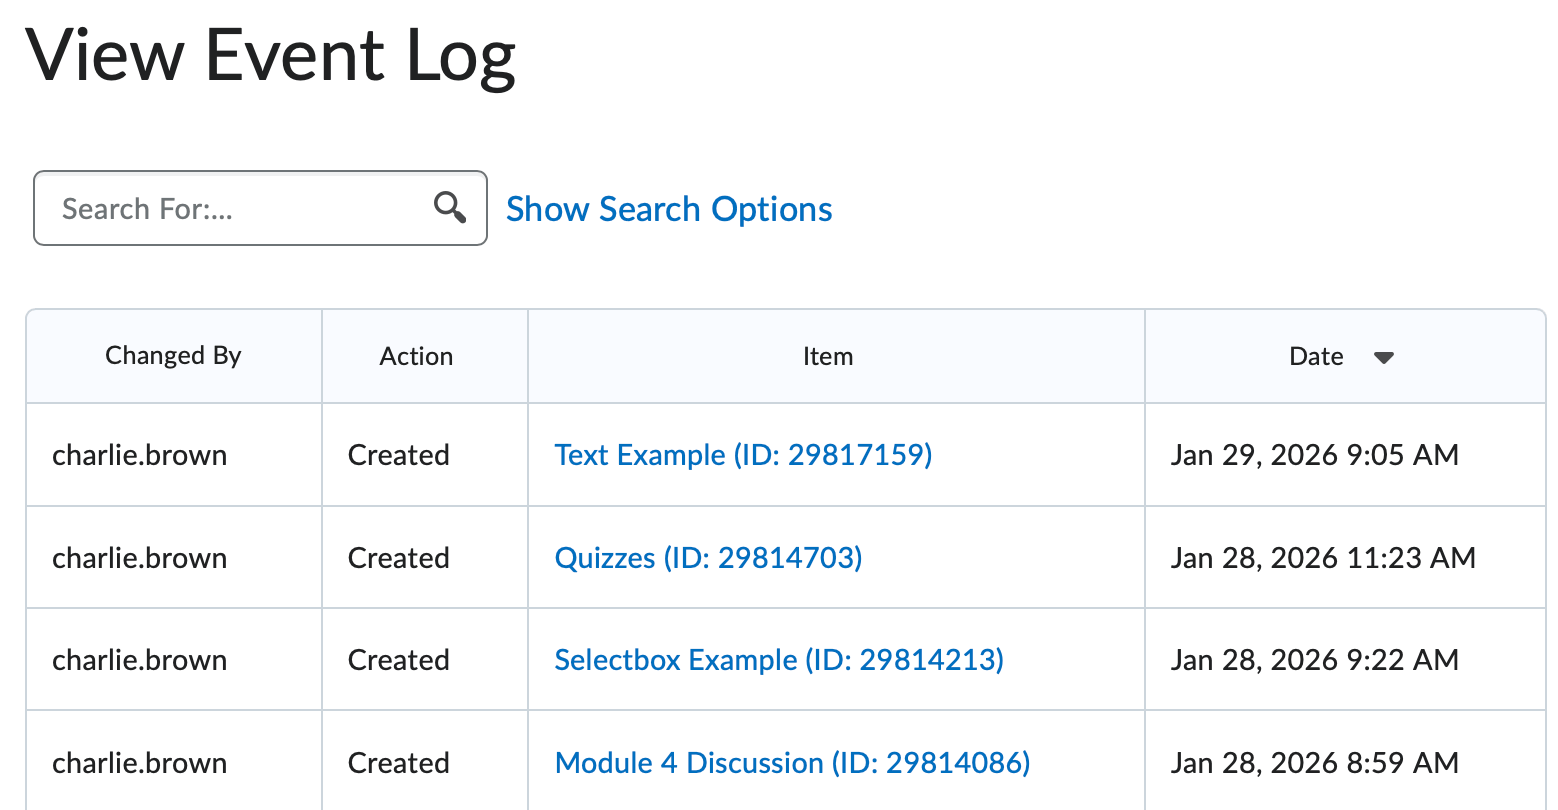Open the Text Example item link

(743, 455)
